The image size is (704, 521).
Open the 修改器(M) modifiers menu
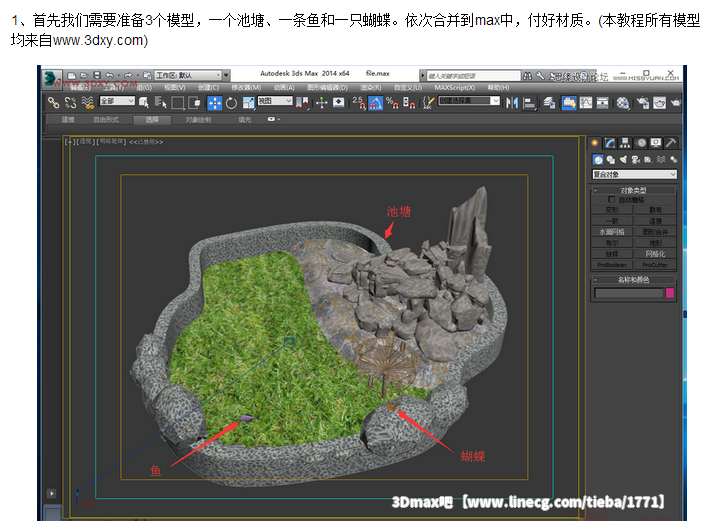click(x=246, y=88)
